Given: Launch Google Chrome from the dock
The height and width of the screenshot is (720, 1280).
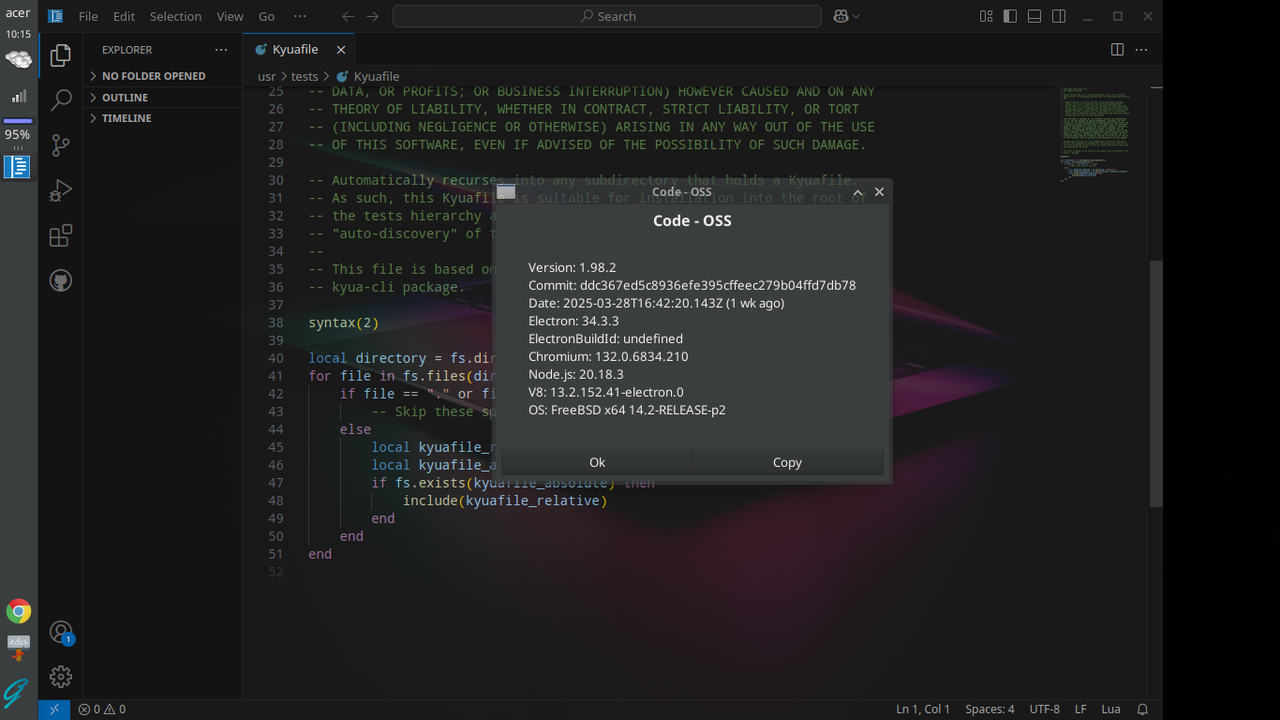Looking at the screenshot, I should [x=18, y=611].
